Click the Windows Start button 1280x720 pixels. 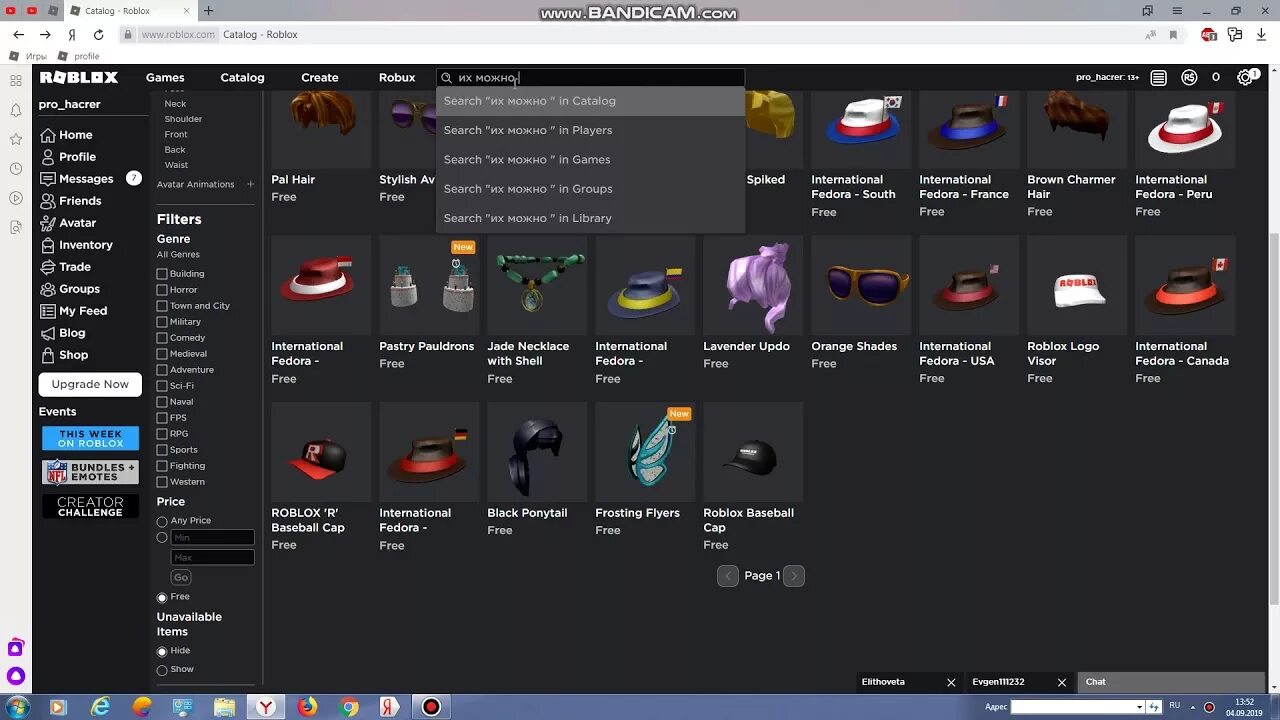tap(17, 707)
